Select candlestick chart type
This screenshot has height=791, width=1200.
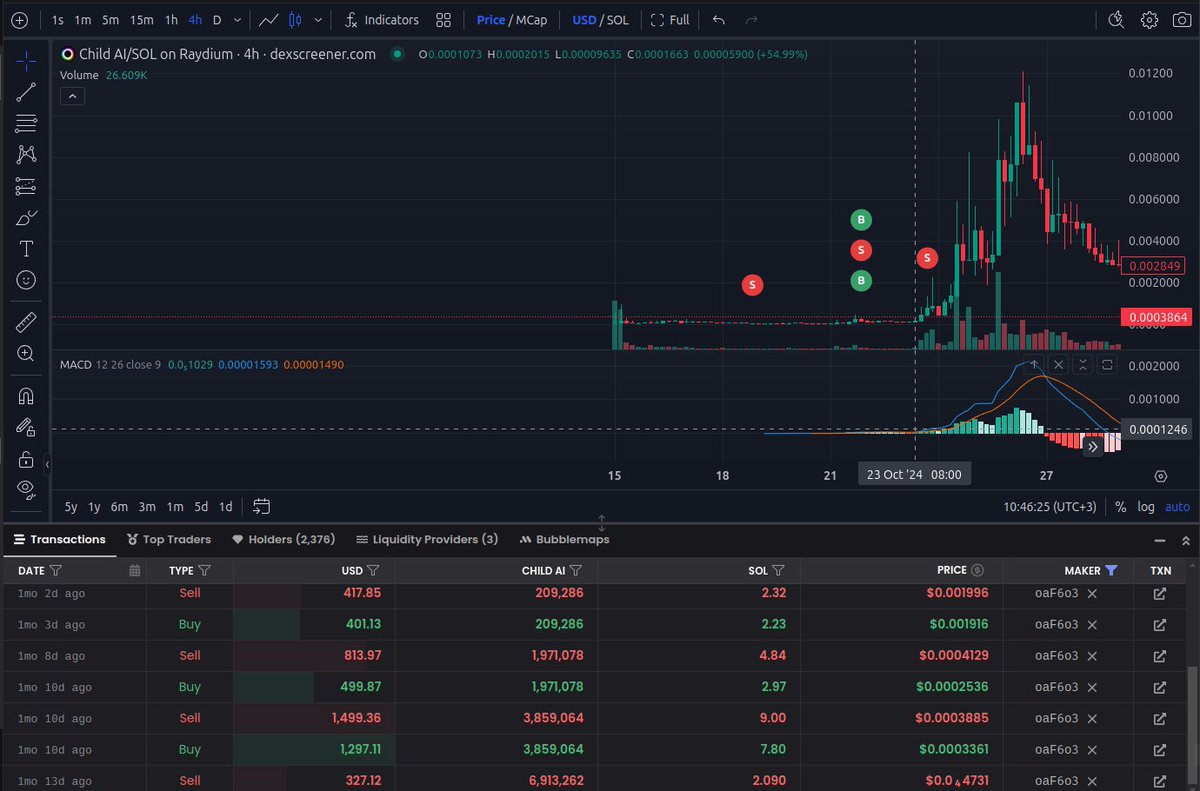[x=294, y=20]
